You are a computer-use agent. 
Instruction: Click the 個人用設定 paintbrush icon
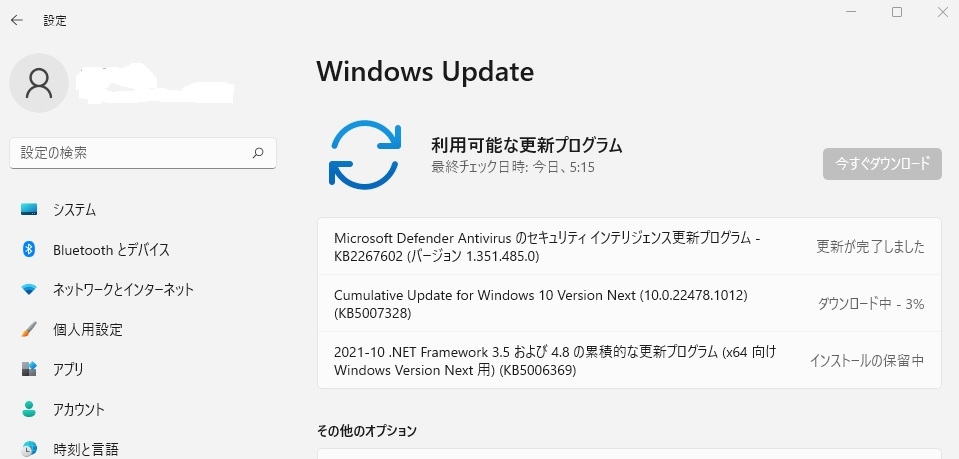coord(29,329)
